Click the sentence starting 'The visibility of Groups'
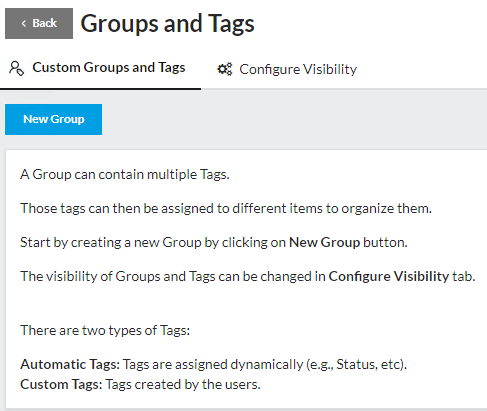 (x=248, y=276)
